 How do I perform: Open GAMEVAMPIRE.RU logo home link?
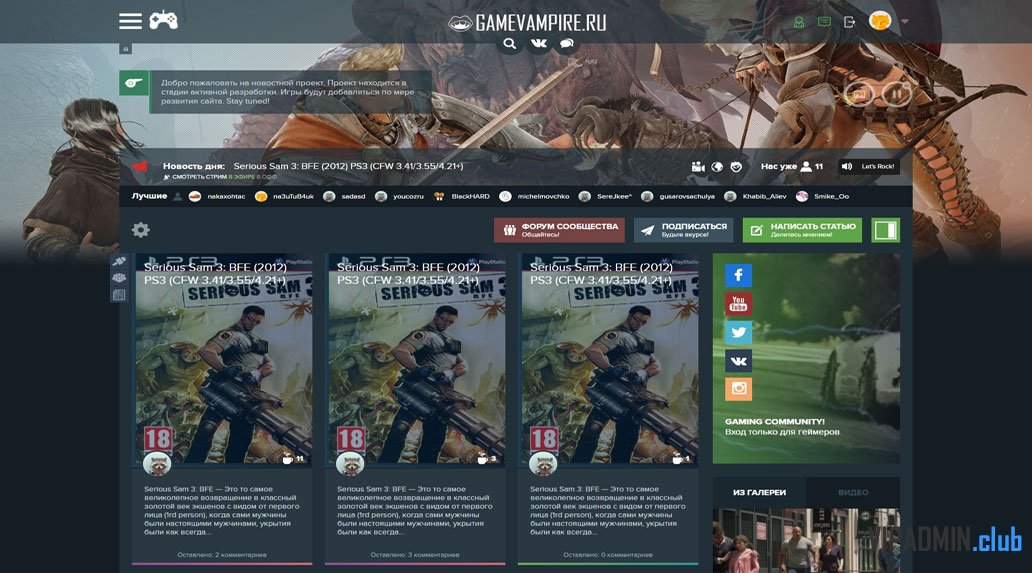[527, 23]
